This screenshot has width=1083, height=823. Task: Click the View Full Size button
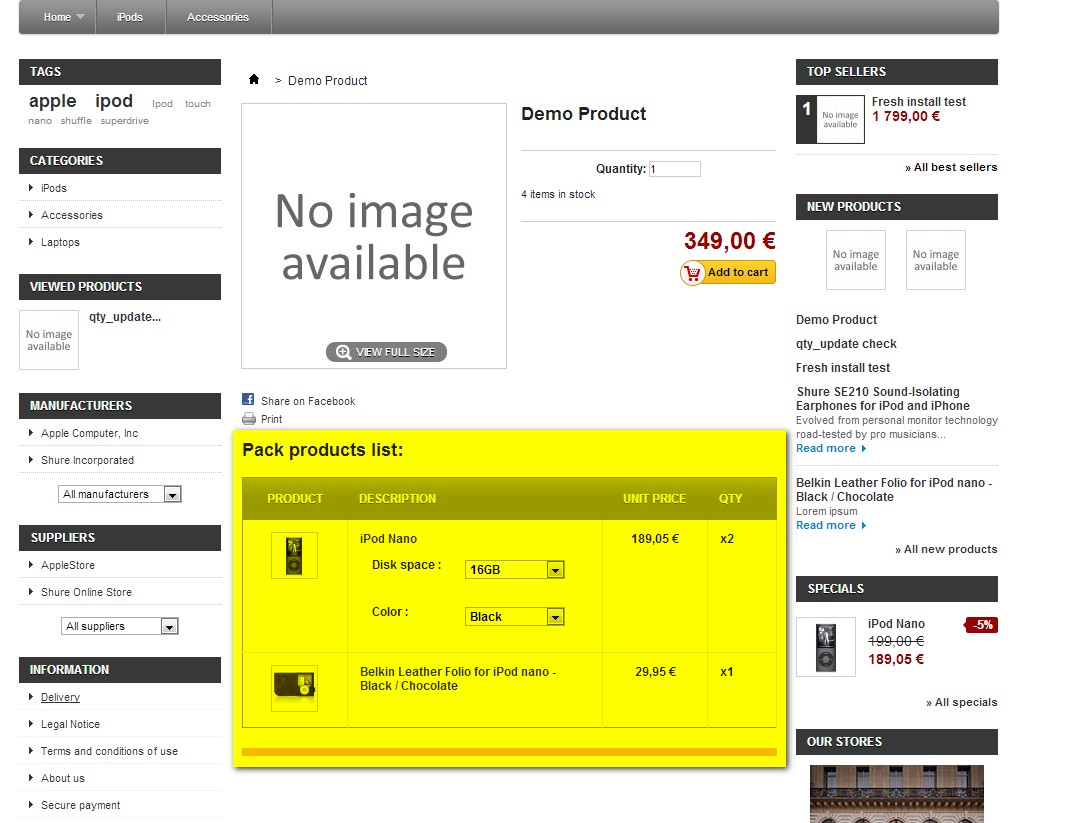coord(386,352)
